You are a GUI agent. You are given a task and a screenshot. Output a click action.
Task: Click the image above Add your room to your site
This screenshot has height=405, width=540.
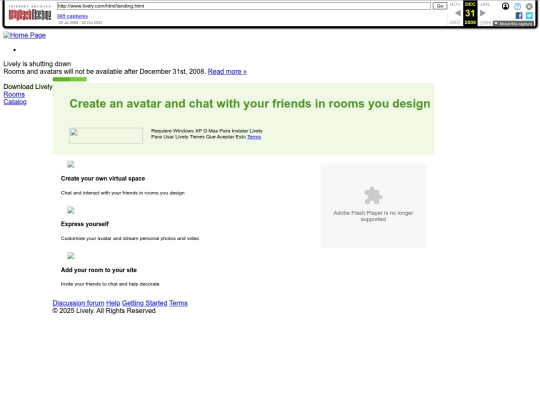pyautogui.click(x=71, y=256)
